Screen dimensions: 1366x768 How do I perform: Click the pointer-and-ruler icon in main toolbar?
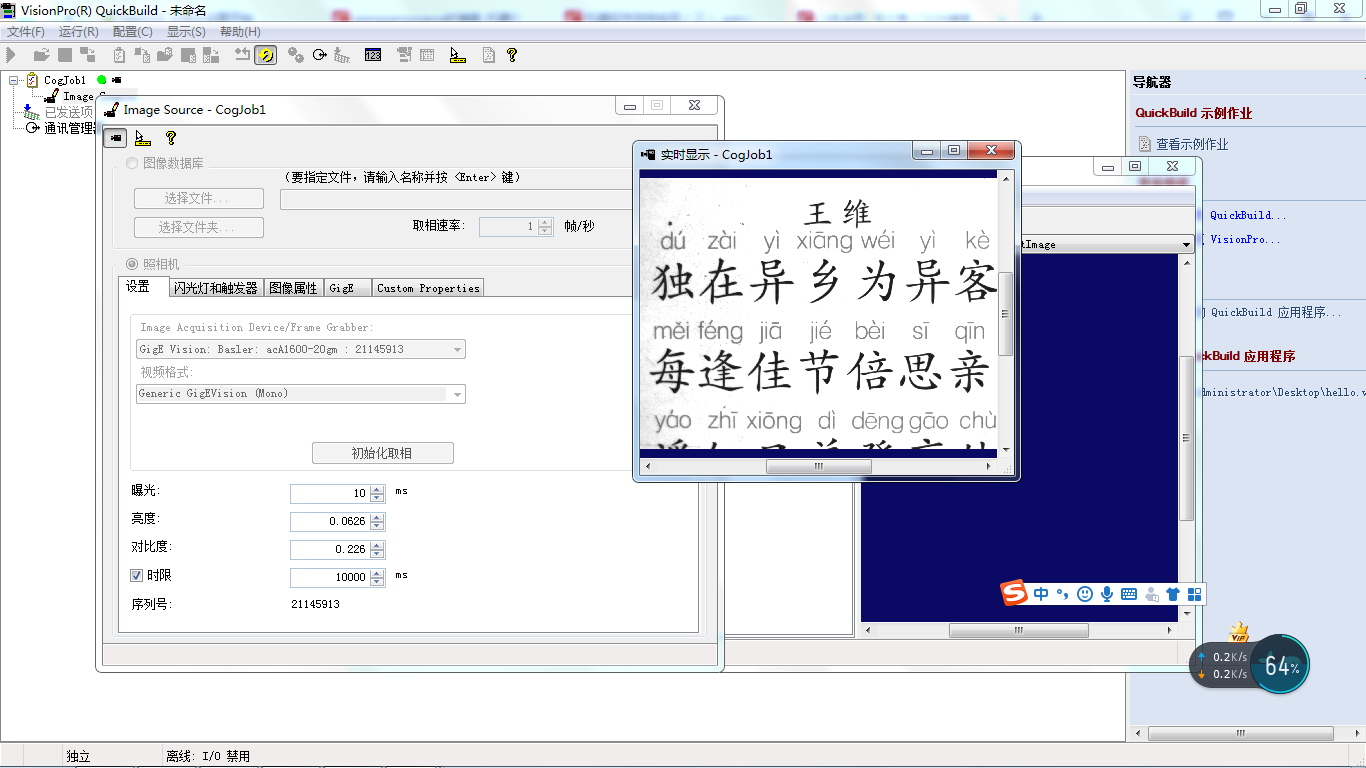point(458,56)
